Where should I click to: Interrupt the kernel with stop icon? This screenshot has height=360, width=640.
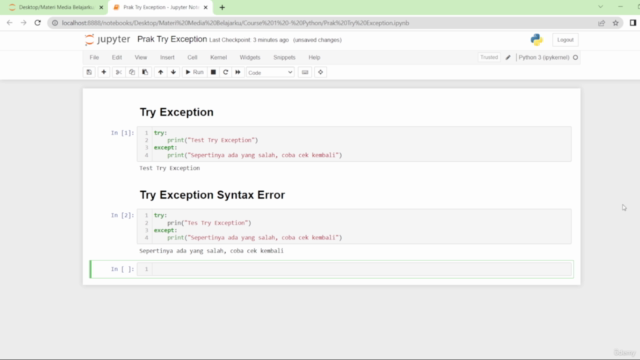point(213,72)
